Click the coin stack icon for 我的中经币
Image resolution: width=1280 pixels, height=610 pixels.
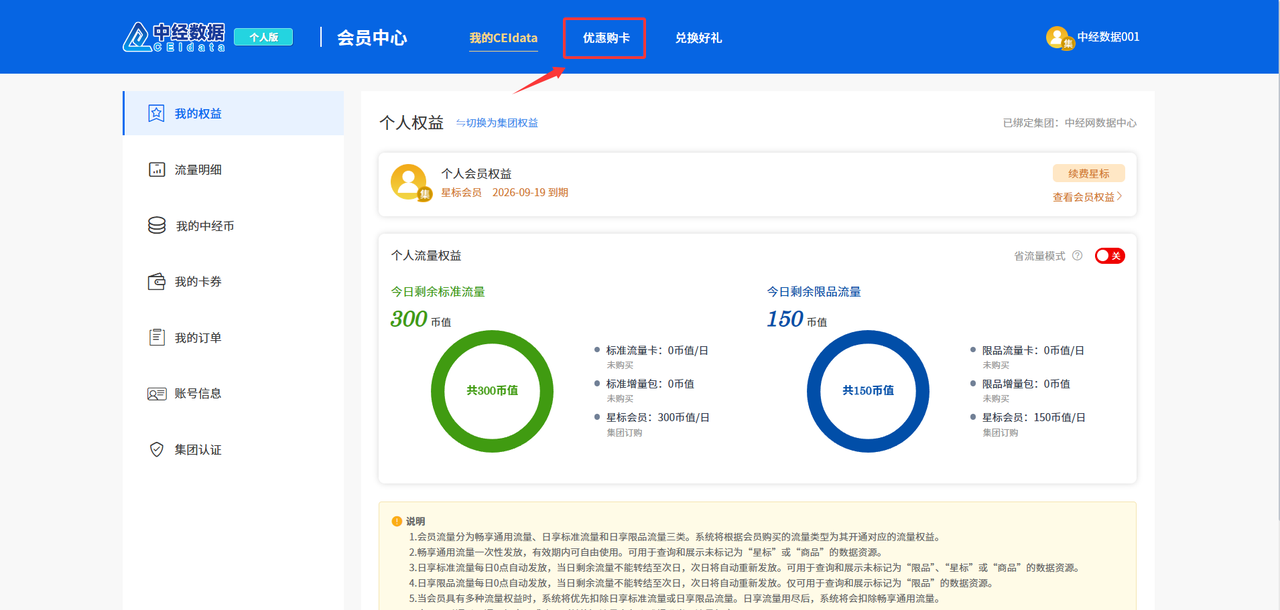[x=157, y=226]
